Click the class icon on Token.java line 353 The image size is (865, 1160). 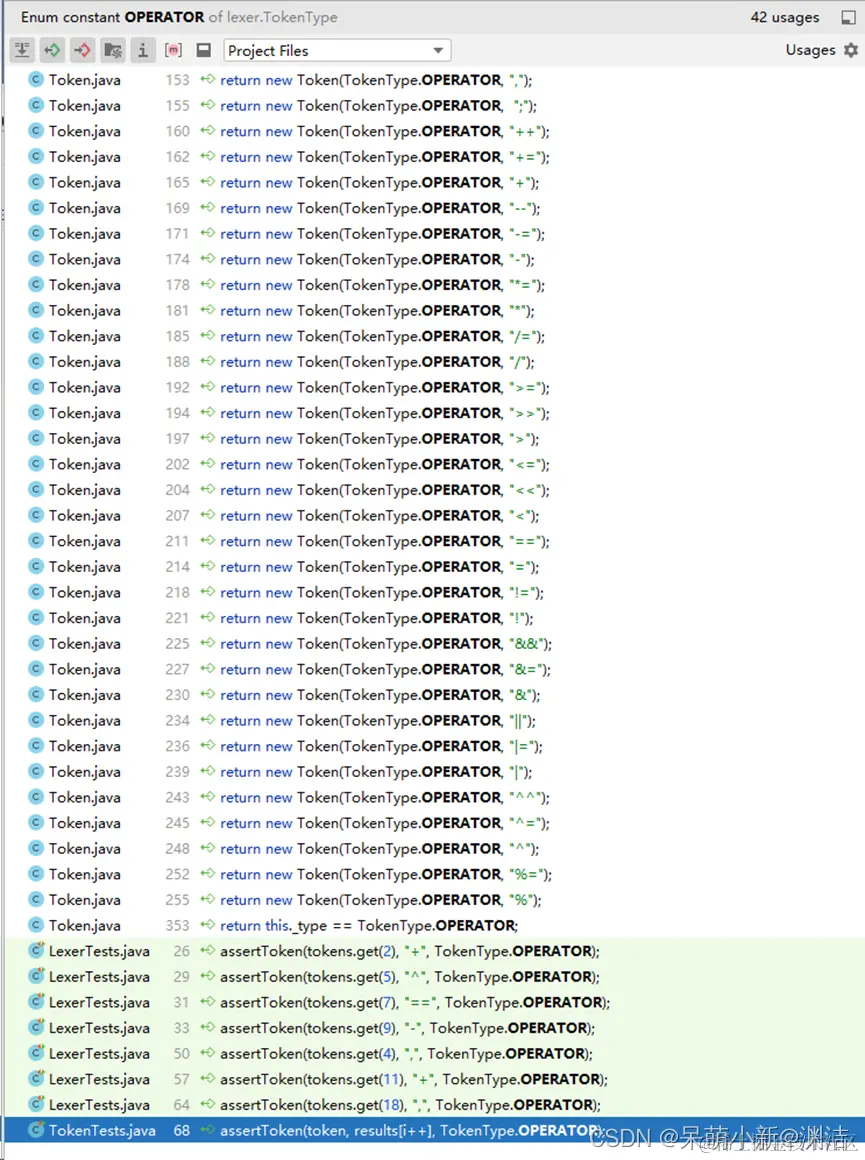[36, 925]
